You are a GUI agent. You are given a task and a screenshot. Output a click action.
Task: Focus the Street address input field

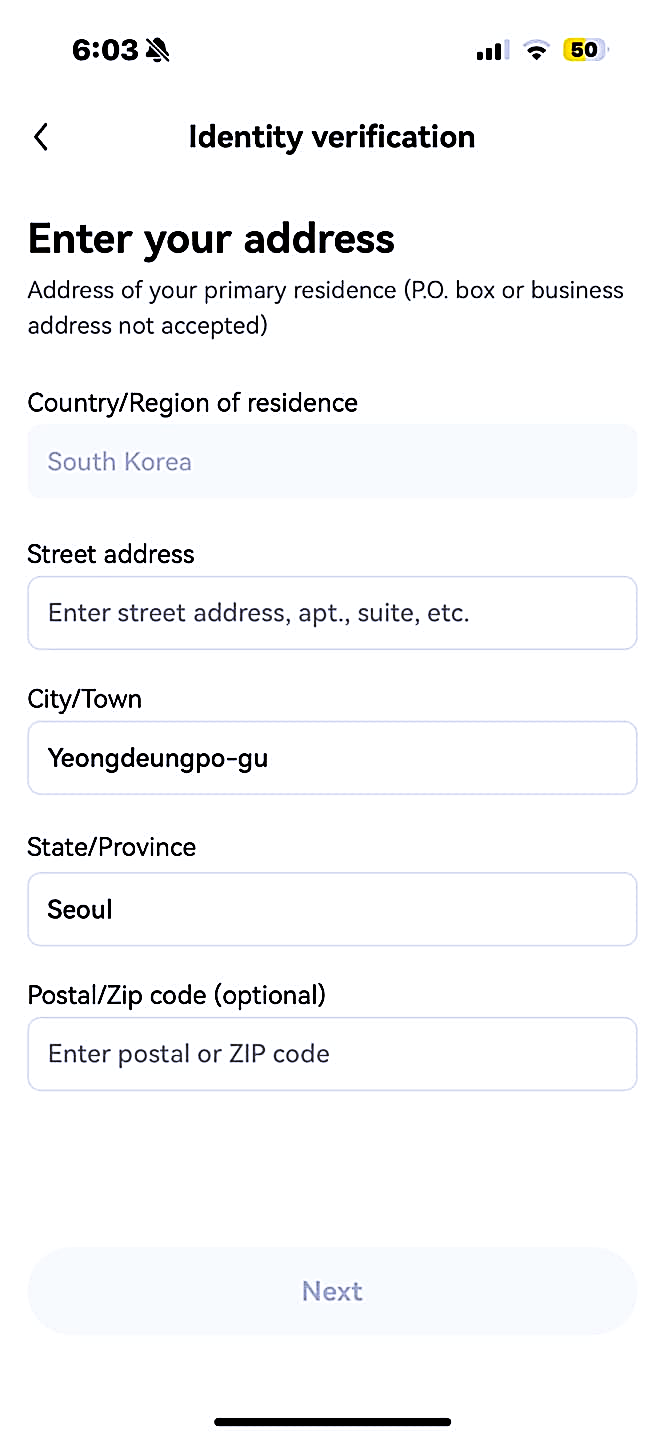tap(332, 613)
